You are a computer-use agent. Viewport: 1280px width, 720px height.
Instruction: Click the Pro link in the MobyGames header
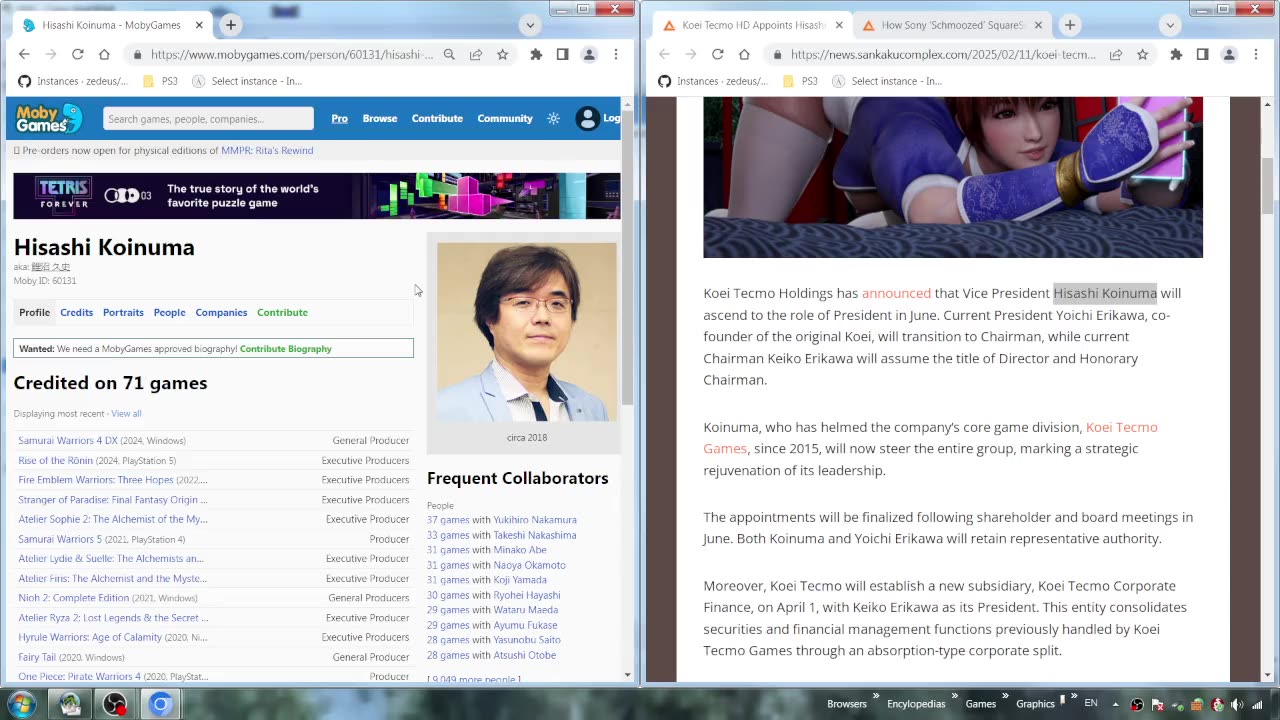tap(340, 118)
